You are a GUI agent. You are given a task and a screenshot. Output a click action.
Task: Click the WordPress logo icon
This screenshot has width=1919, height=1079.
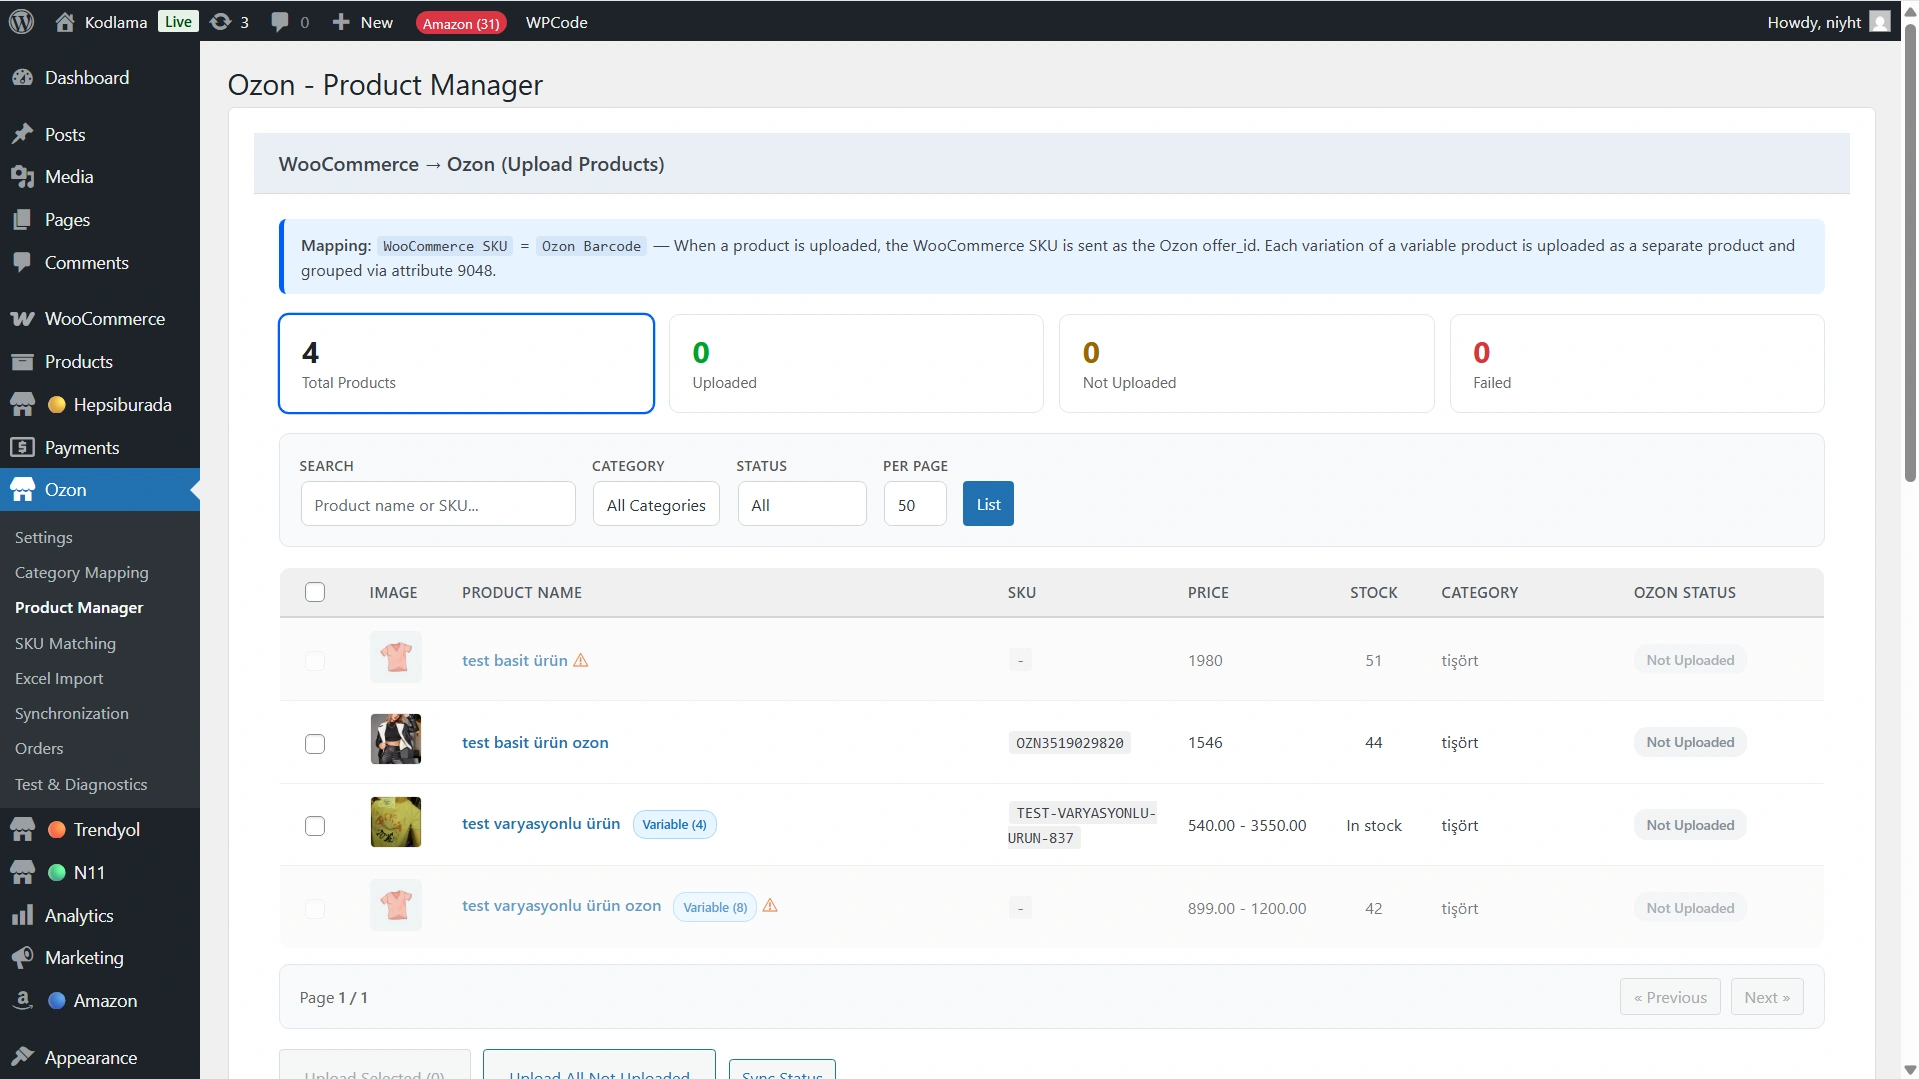click(x=22, y=22)
